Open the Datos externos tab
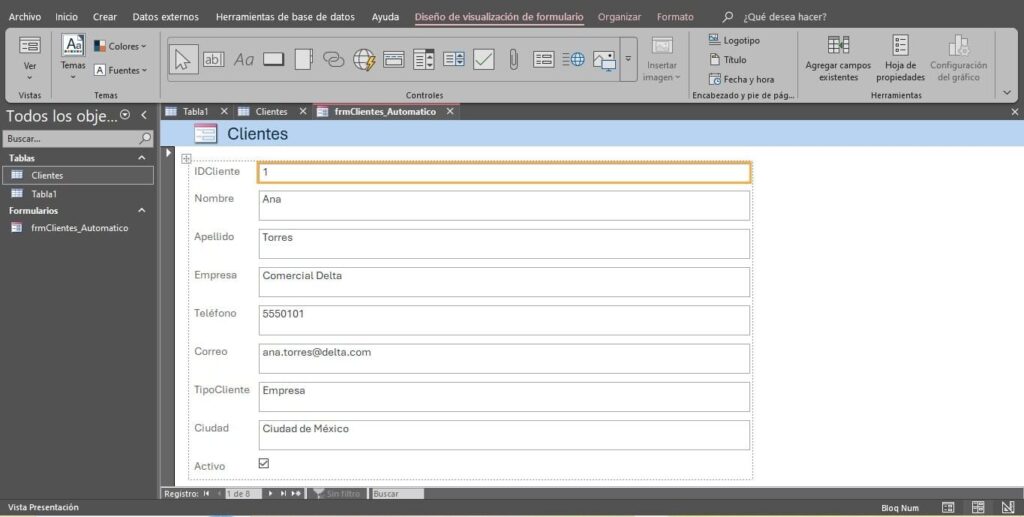This screenshot has height=517, width=1024. pos(165,17)
